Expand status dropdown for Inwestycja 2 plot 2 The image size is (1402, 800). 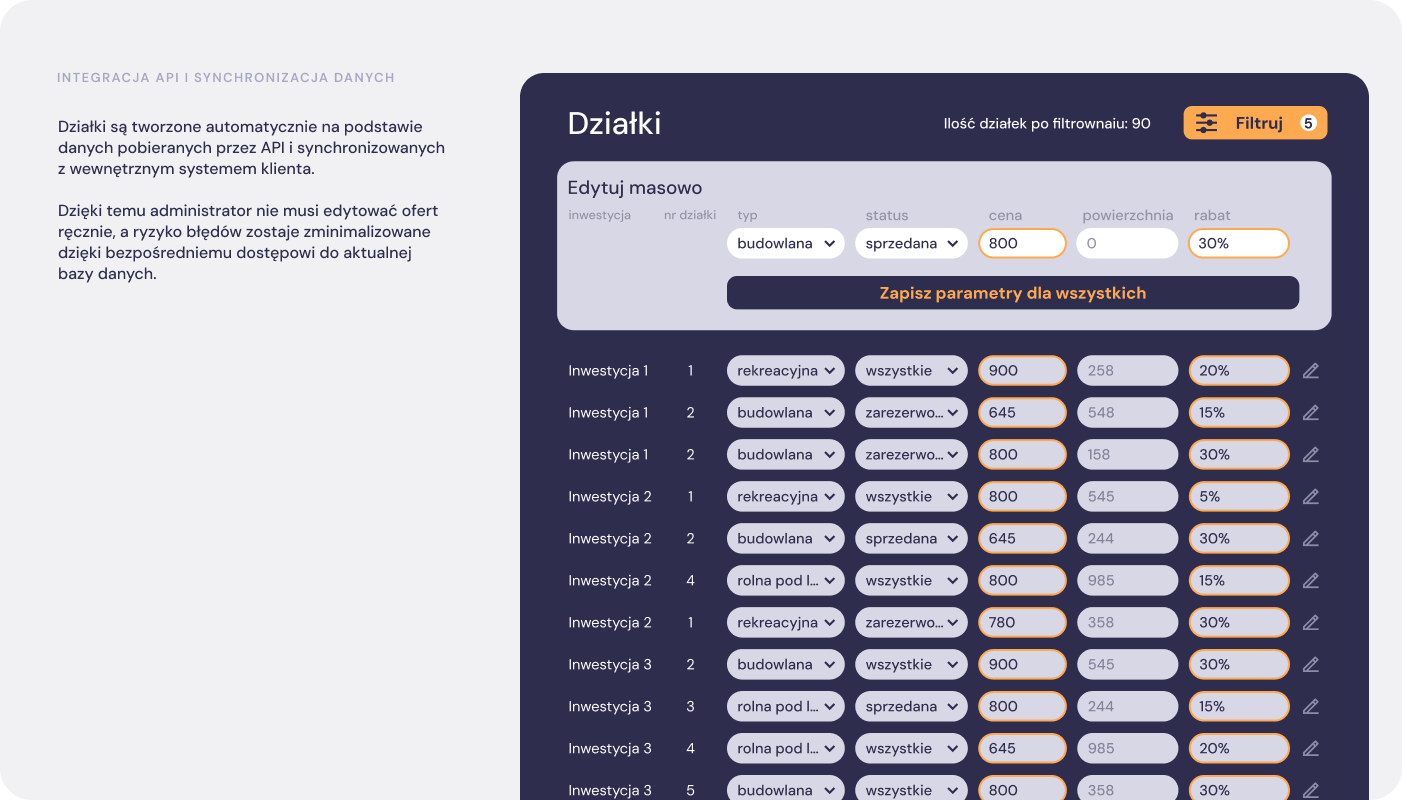tap(910, 539)
